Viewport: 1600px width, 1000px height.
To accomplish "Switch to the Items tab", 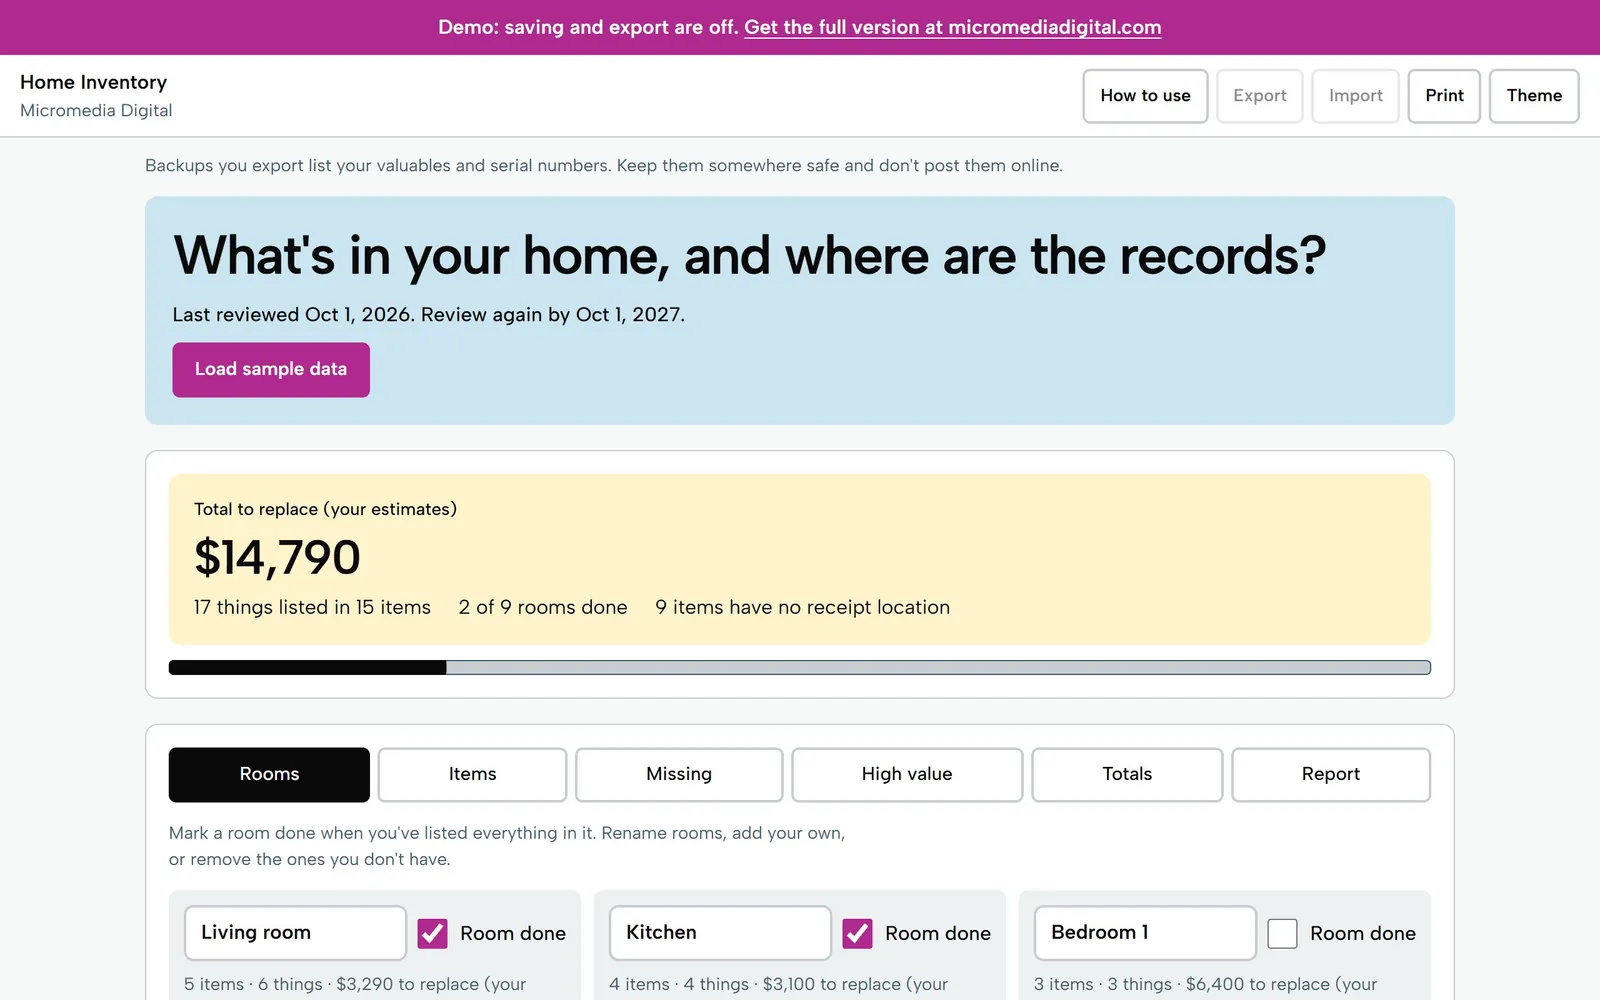I will click(x=472, y=775).
